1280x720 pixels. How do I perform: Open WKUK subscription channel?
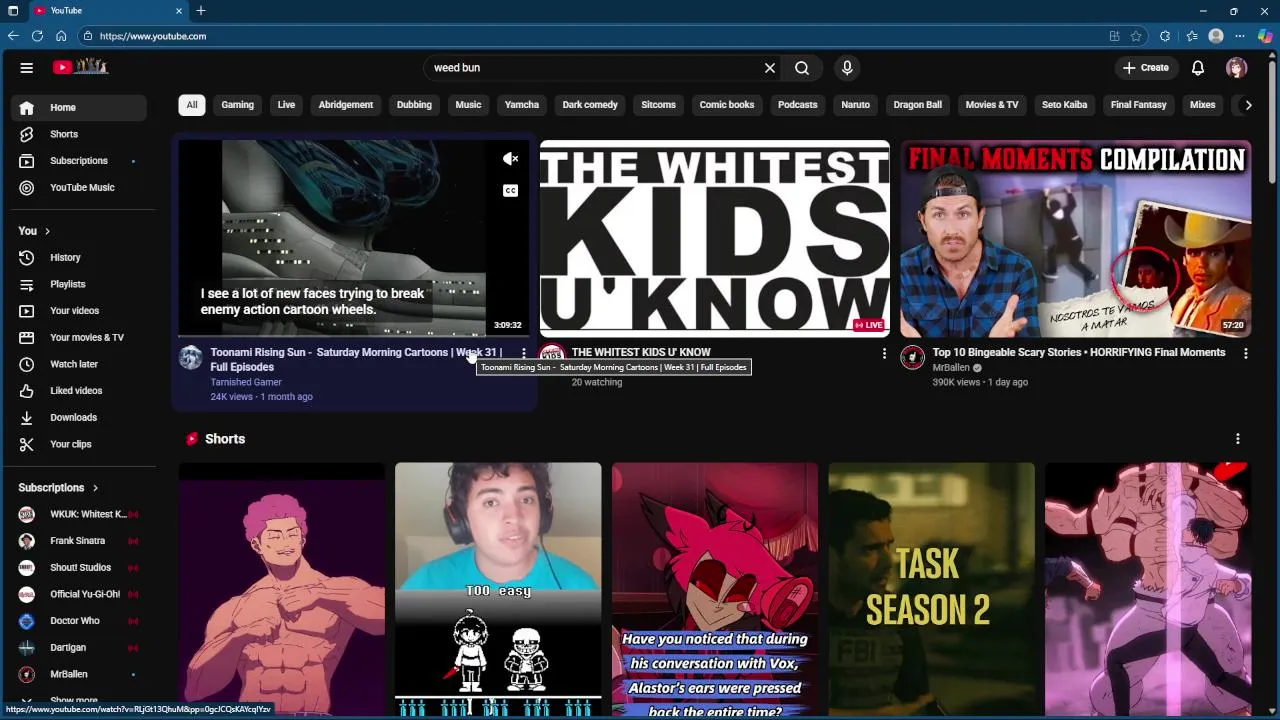coord(79,514)
